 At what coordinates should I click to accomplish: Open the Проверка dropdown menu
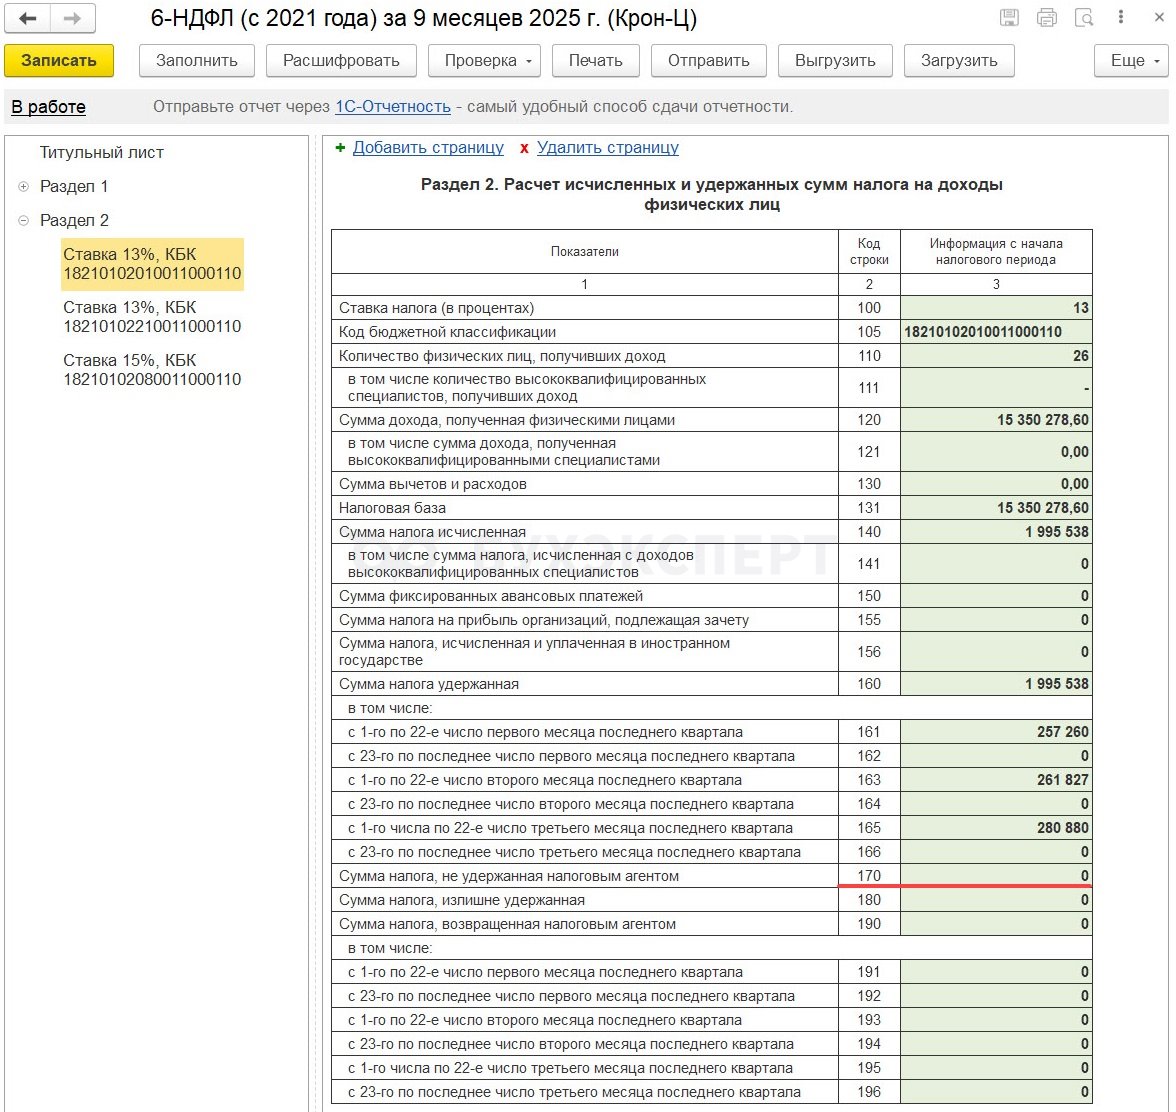(x=484, y=61)
